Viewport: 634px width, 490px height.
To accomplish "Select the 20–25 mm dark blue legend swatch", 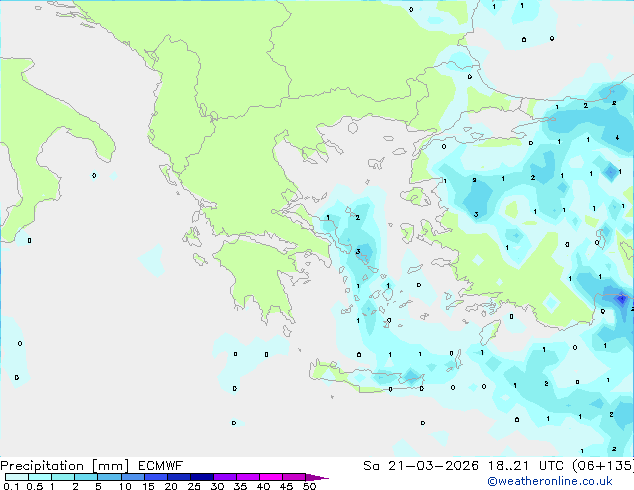I will click(x=178, y=477).
